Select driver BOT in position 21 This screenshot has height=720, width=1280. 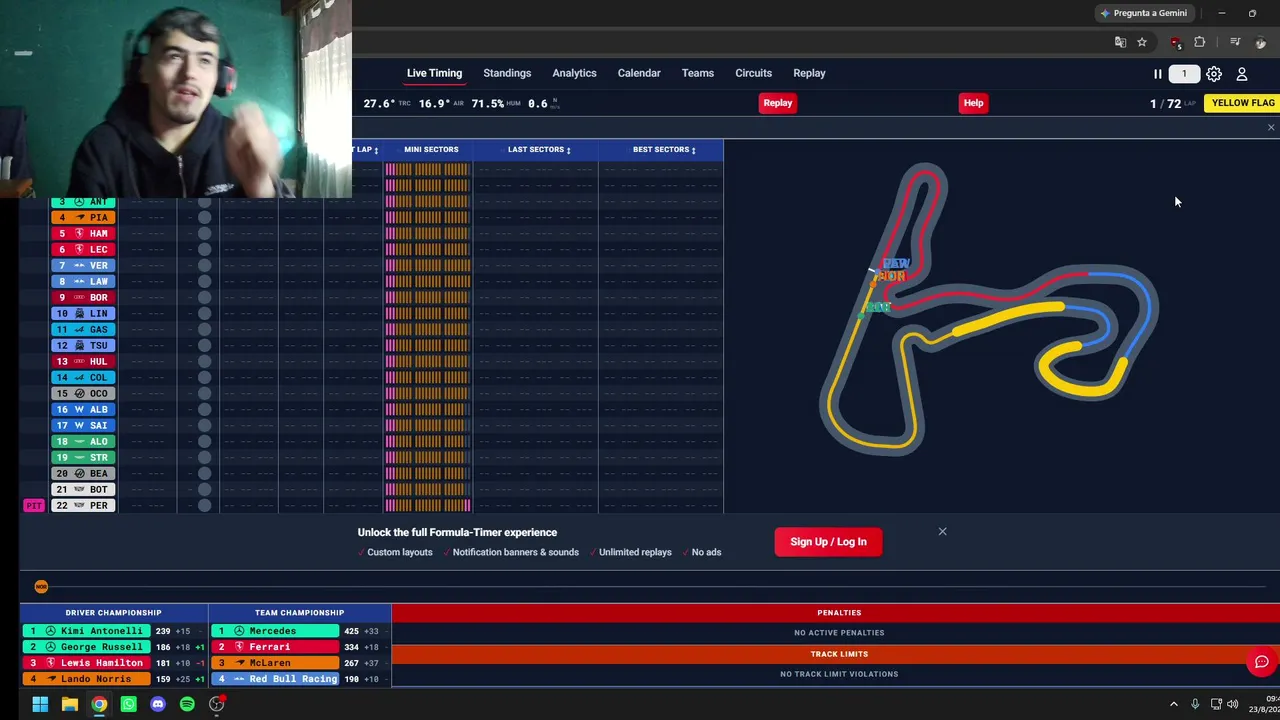pyautogui.click(x=82, y=490)
